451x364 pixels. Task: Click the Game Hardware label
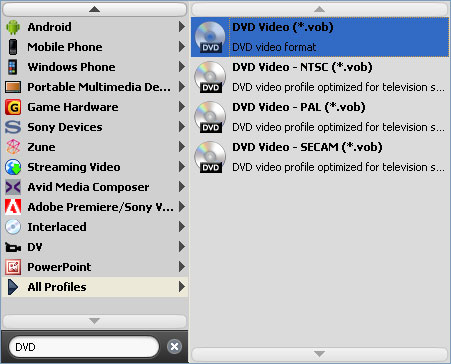pos(73,107)
